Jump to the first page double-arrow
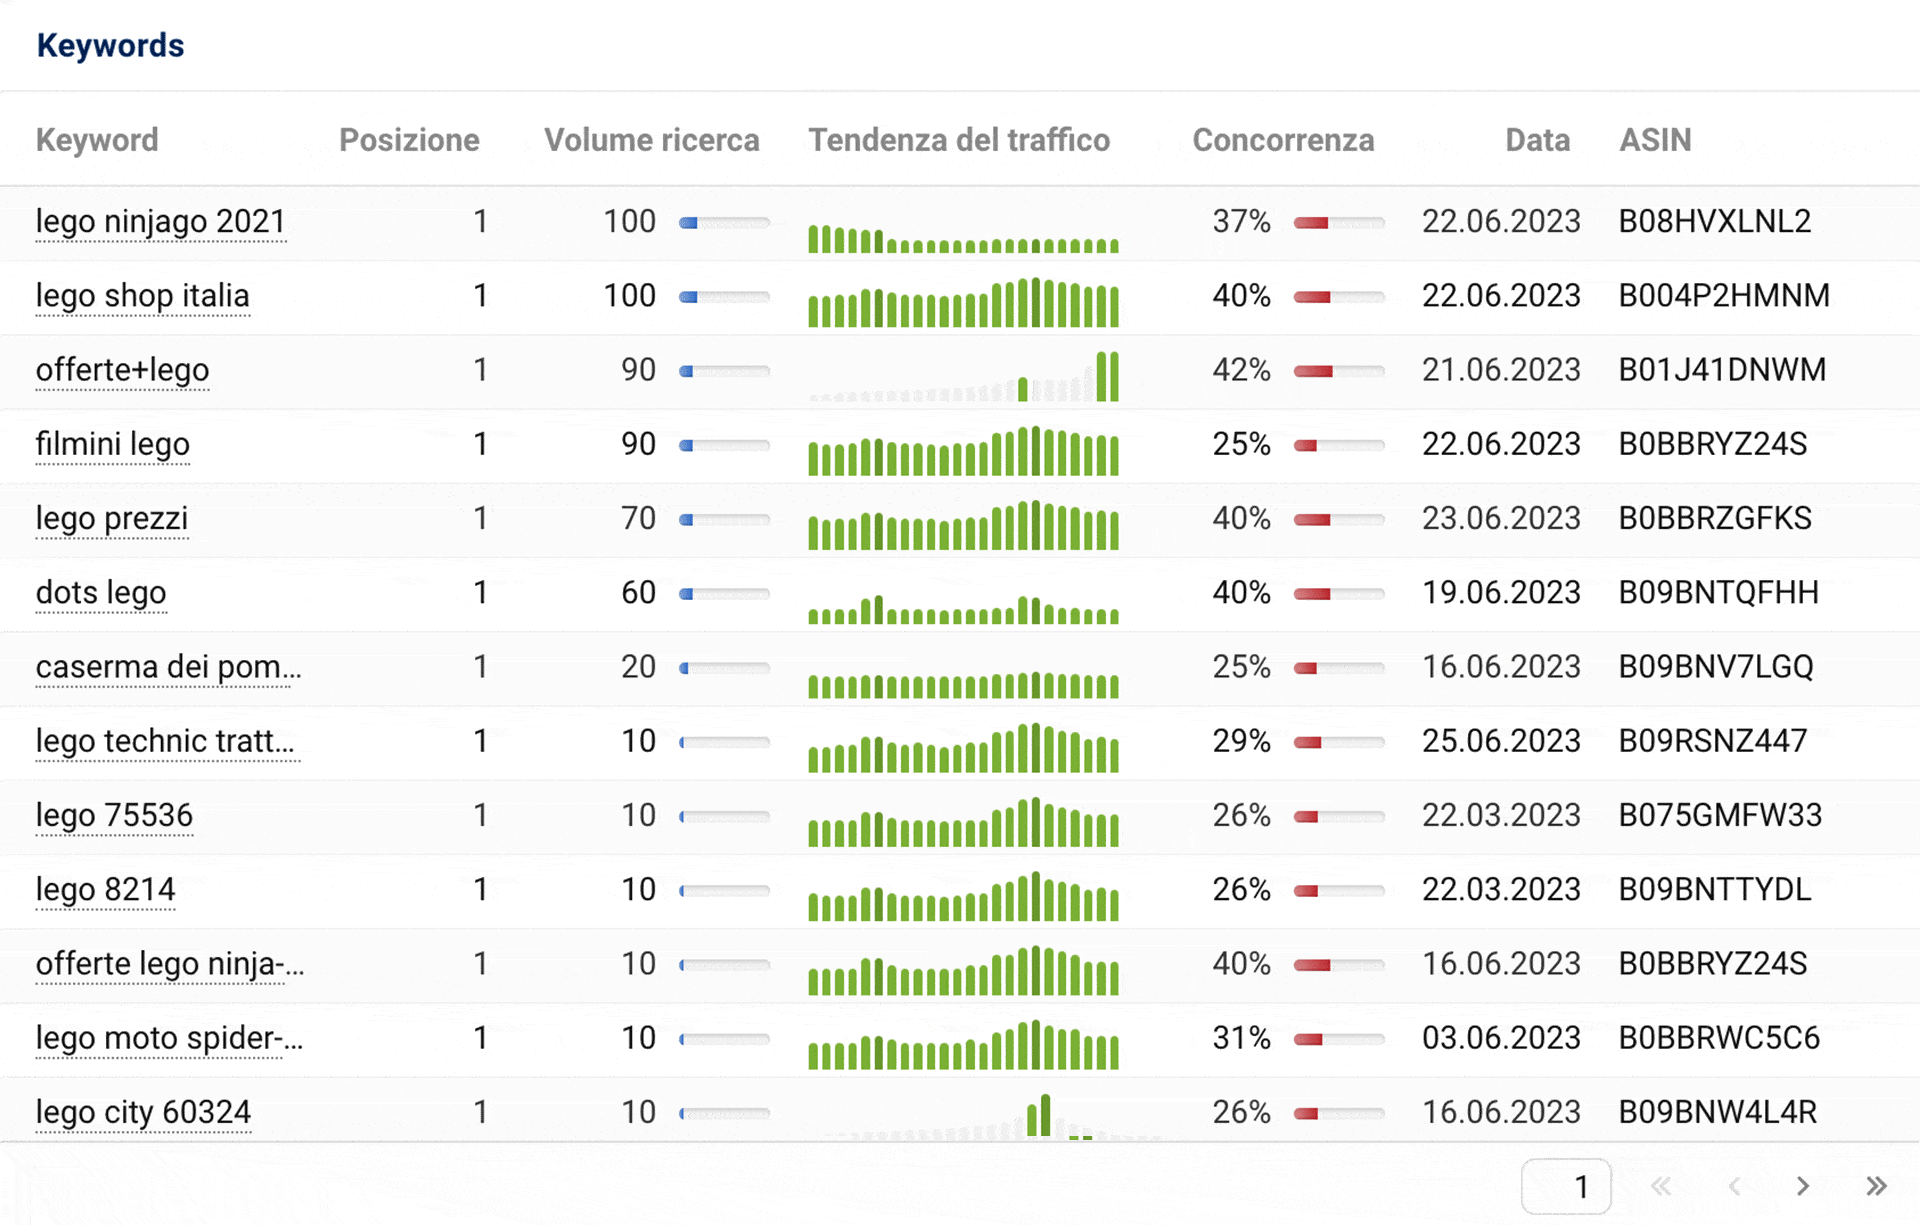This screenshot has width=1920, height=1225. (1661, 1186)
